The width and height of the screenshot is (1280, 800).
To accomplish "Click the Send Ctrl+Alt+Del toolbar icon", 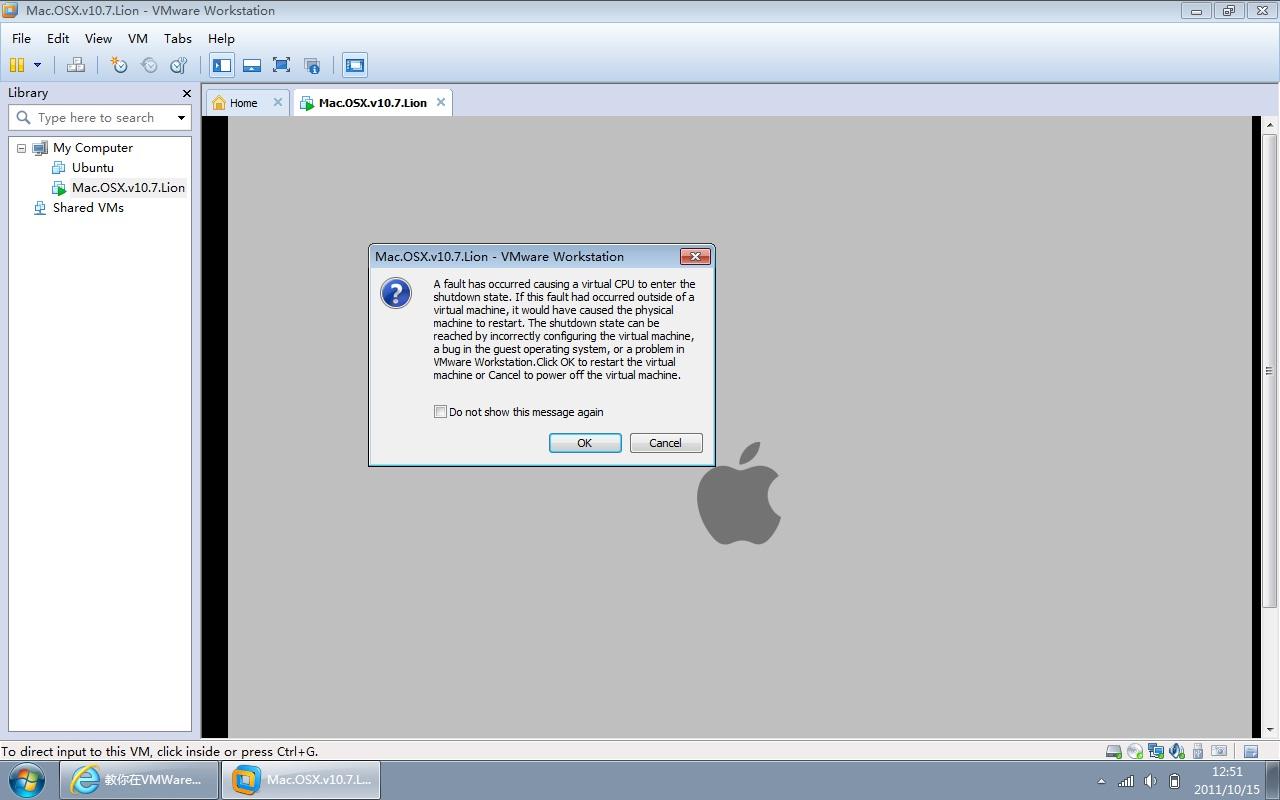I will (76, 65).
